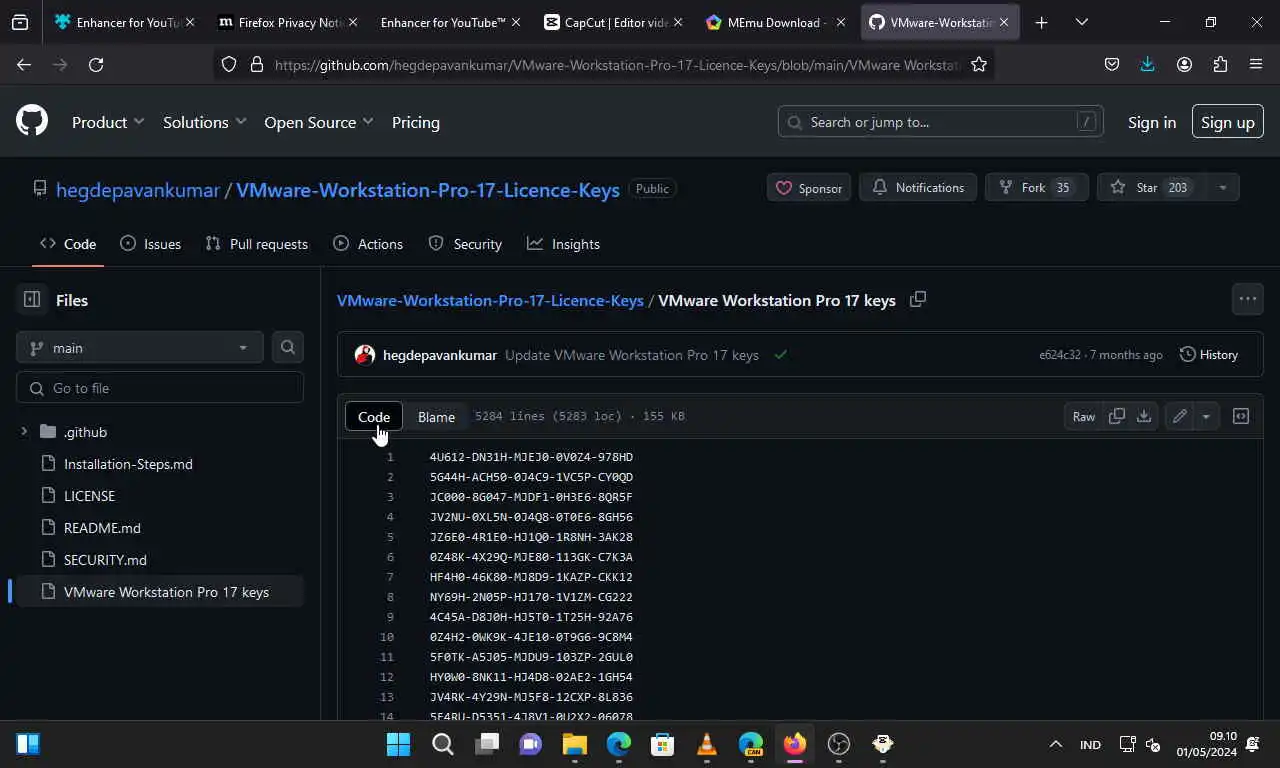Expand the .github folder
Screen dimensions: 1280x768
coord(24,432)
